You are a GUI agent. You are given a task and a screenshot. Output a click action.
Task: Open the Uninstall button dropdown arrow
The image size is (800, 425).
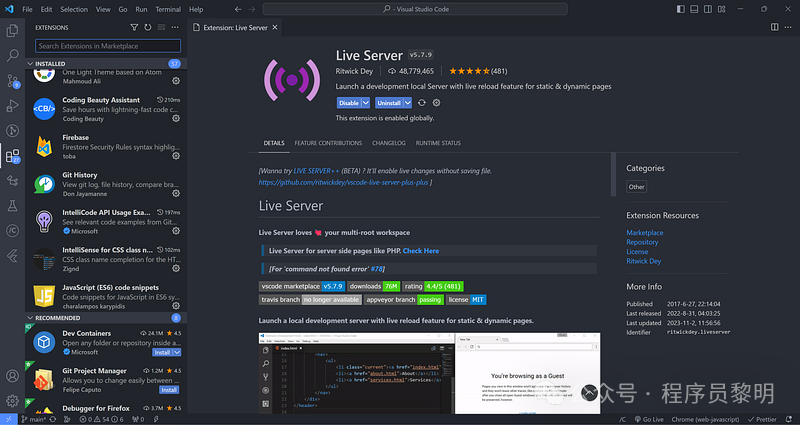tap(408, 103)
